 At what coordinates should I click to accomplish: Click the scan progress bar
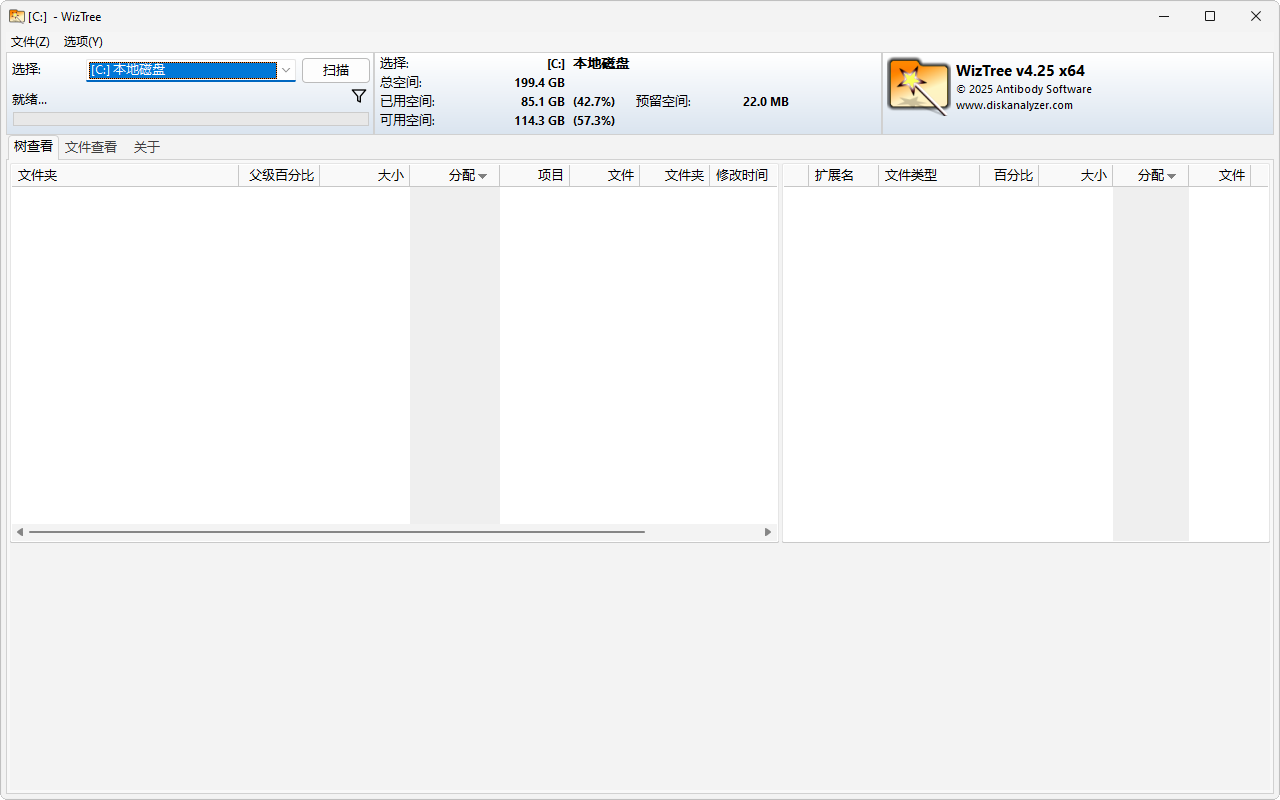pyautogui.click(x=190, y=118)
